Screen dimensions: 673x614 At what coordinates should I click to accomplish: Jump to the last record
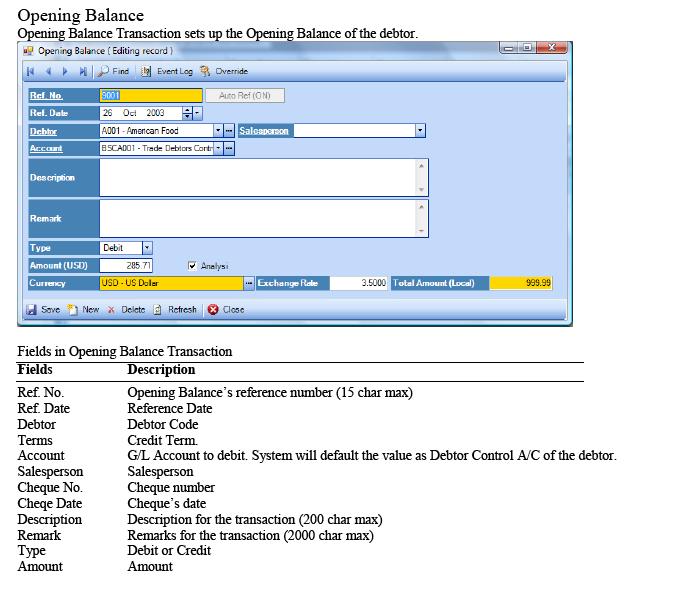point(82,72)
